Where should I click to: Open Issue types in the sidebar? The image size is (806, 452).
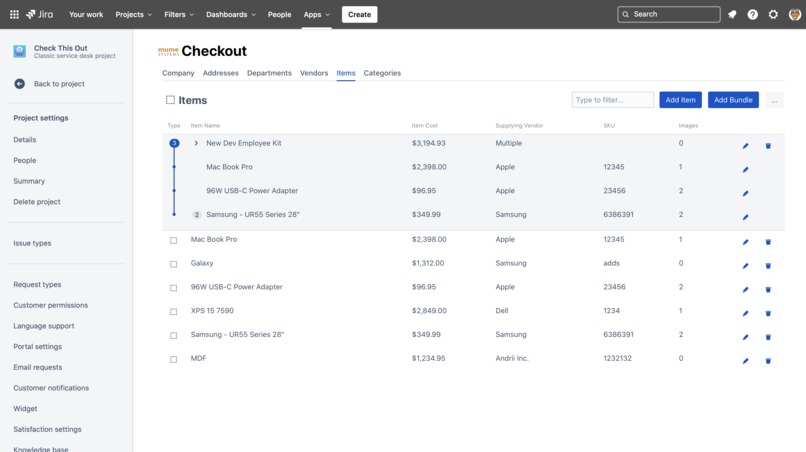click(x=32, y=243)
